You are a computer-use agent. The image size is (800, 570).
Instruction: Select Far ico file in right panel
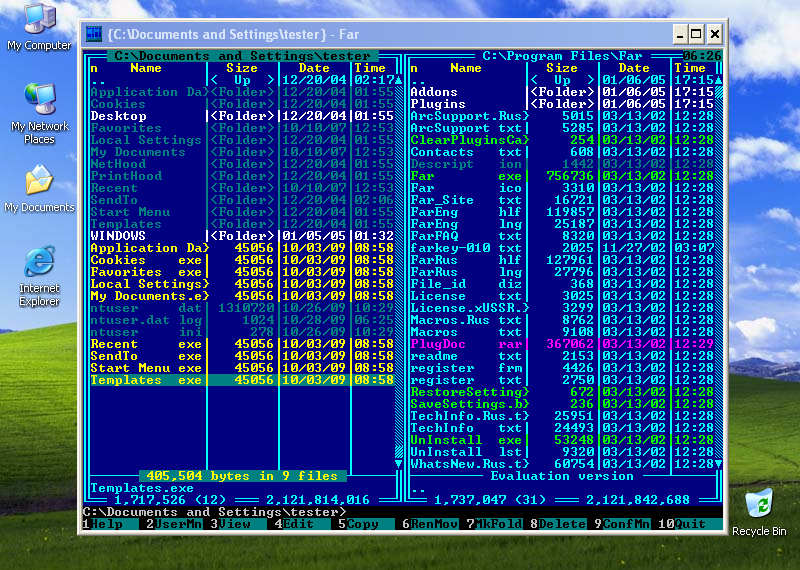[562, 188]
